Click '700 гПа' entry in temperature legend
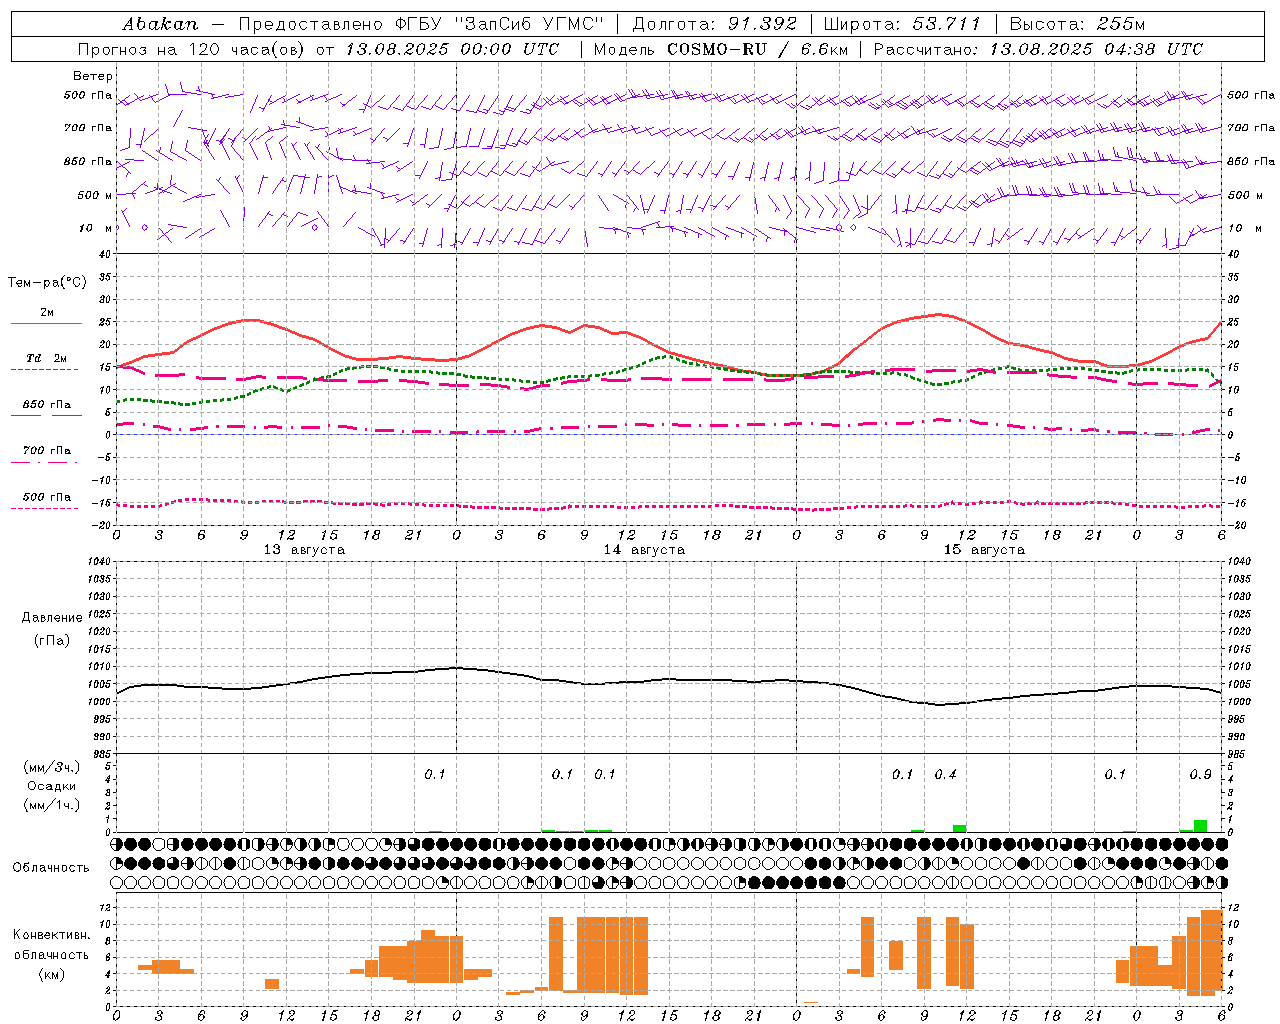 [47, 451]
